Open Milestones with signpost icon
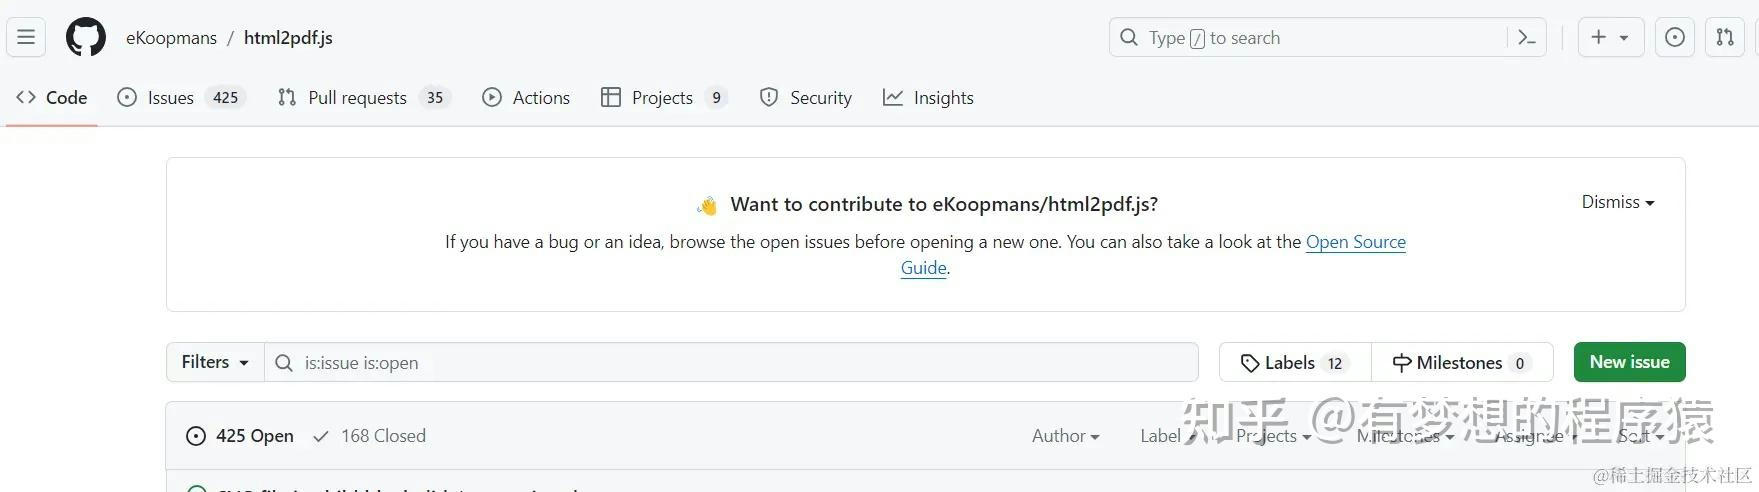1759x492 pixels. click(1461, 362)
